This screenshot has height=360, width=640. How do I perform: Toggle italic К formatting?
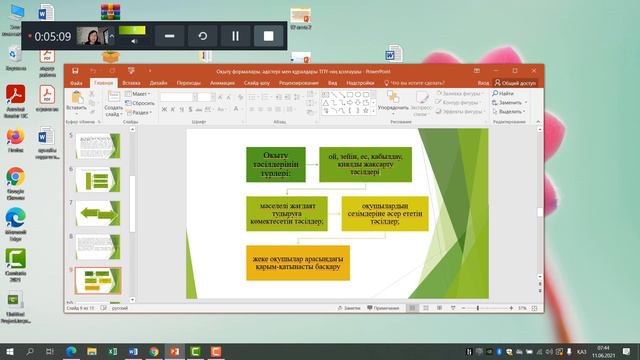173,109
